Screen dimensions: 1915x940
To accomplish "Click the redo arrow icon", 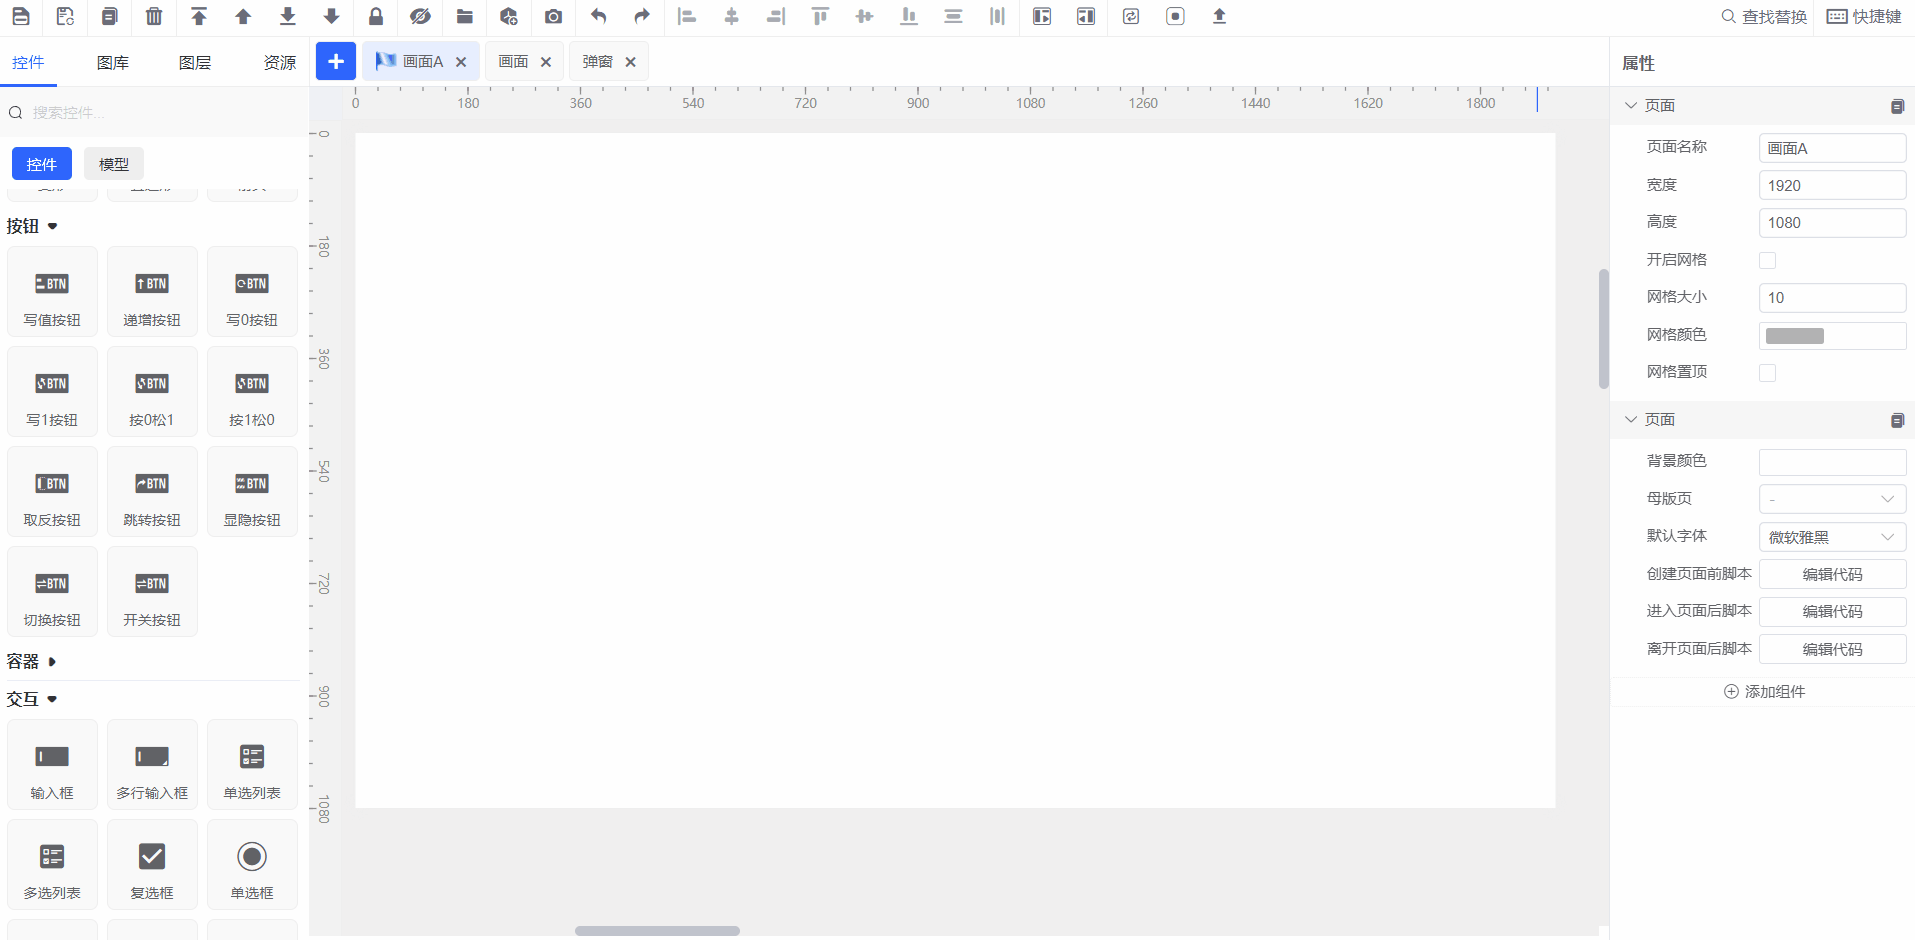I will click(642, 16).
